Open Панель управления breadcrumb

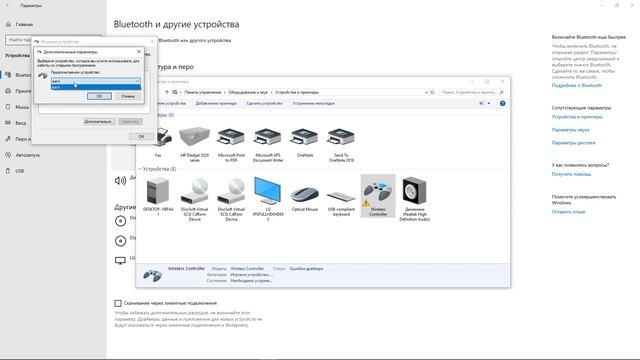(x=202, y=92)
